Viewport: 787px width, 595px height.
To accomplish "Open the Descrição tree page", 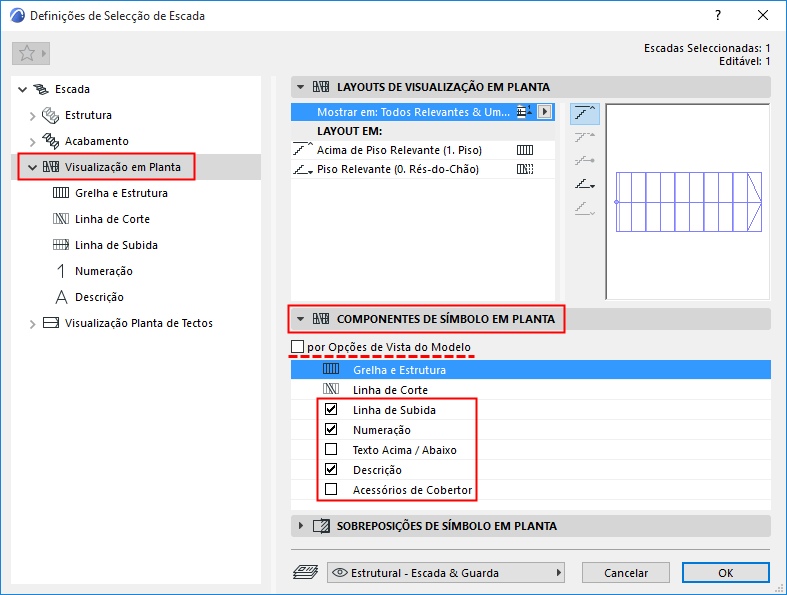I will (99, 297).
